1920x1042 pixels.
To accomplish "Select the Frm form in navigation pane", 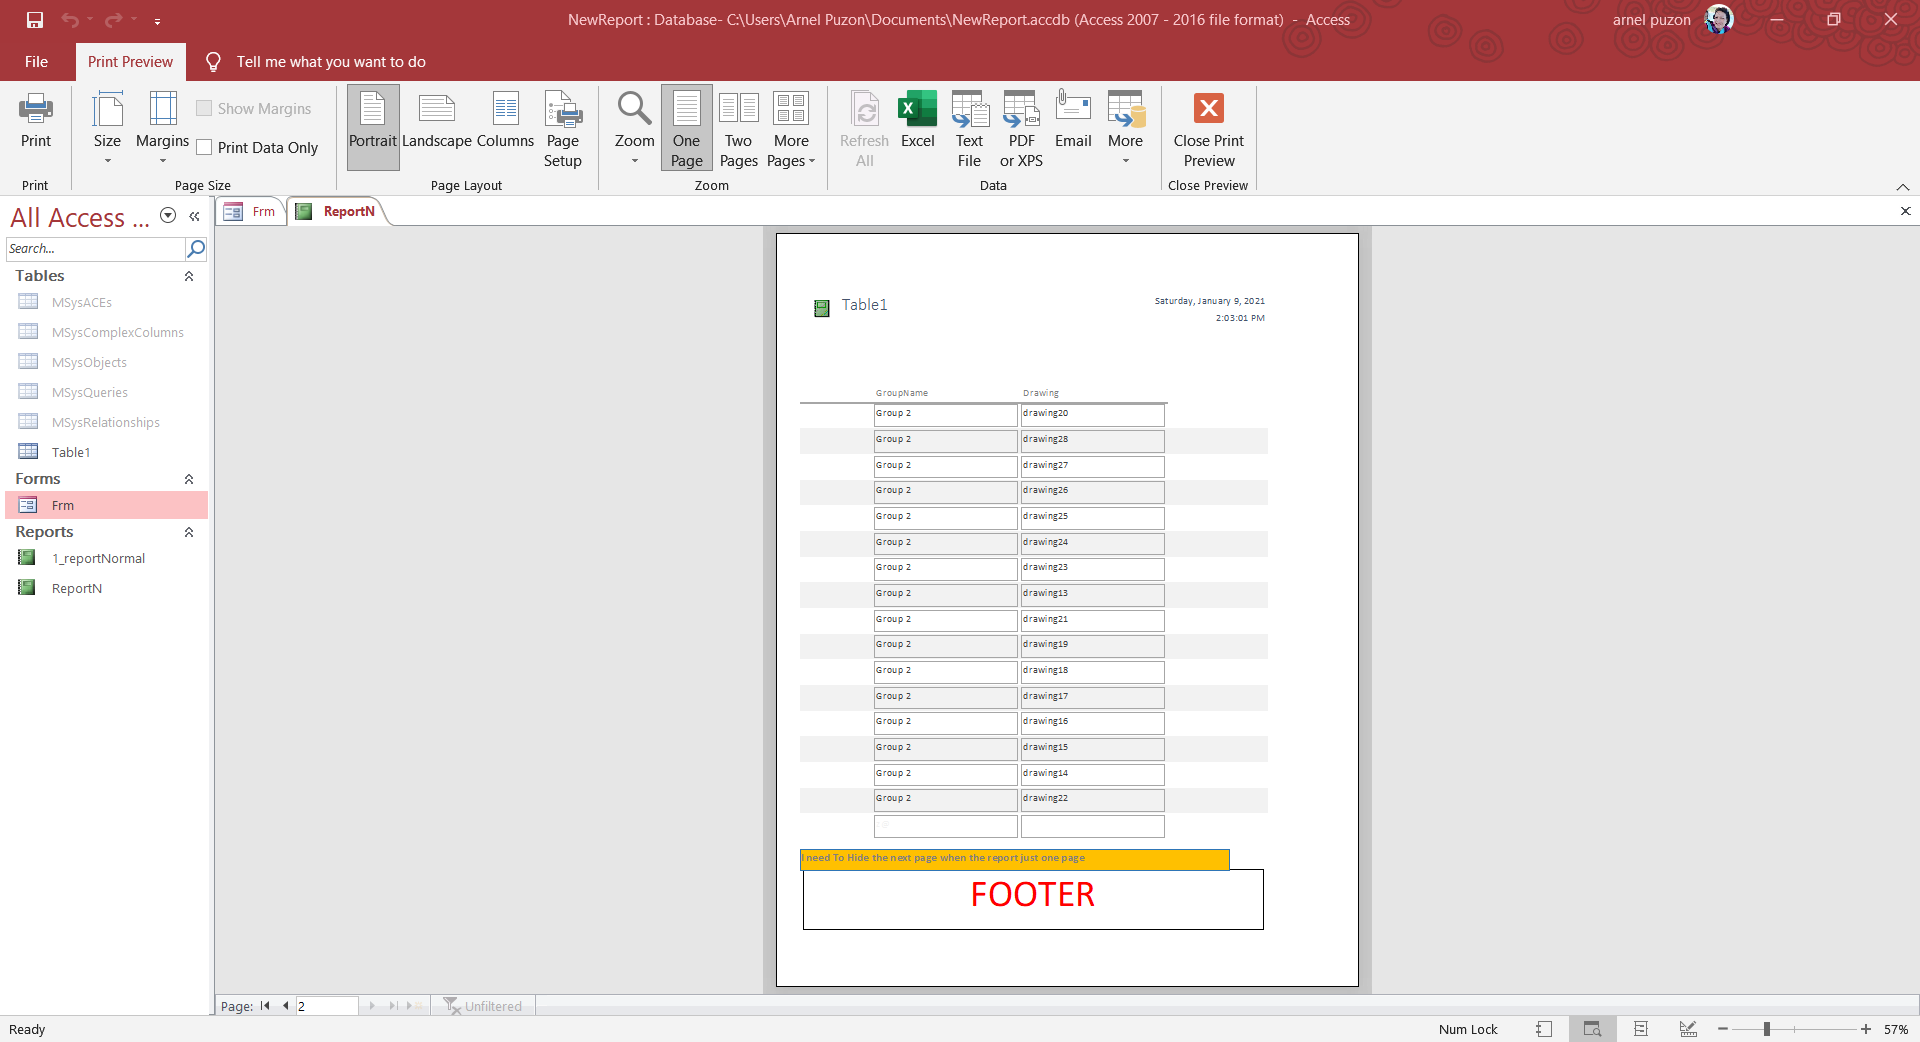I will 108,505.
